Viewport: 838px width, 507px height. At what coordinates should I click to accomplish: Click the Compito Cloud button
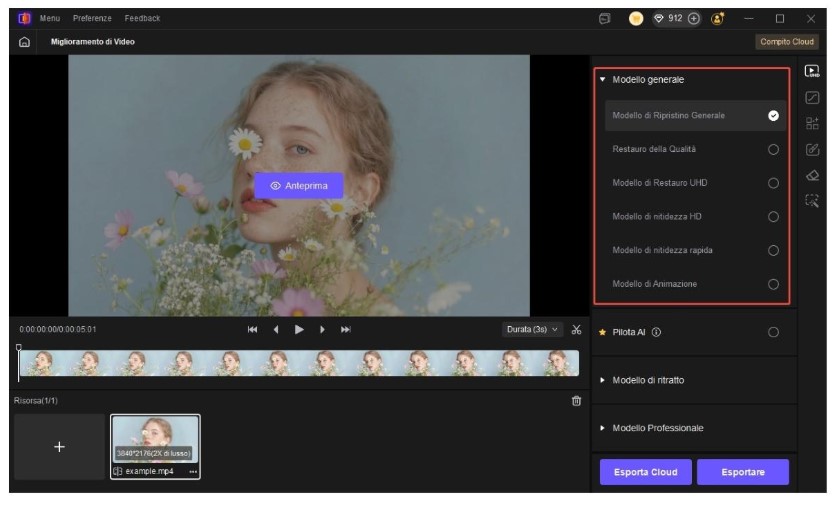click(787, 42)
